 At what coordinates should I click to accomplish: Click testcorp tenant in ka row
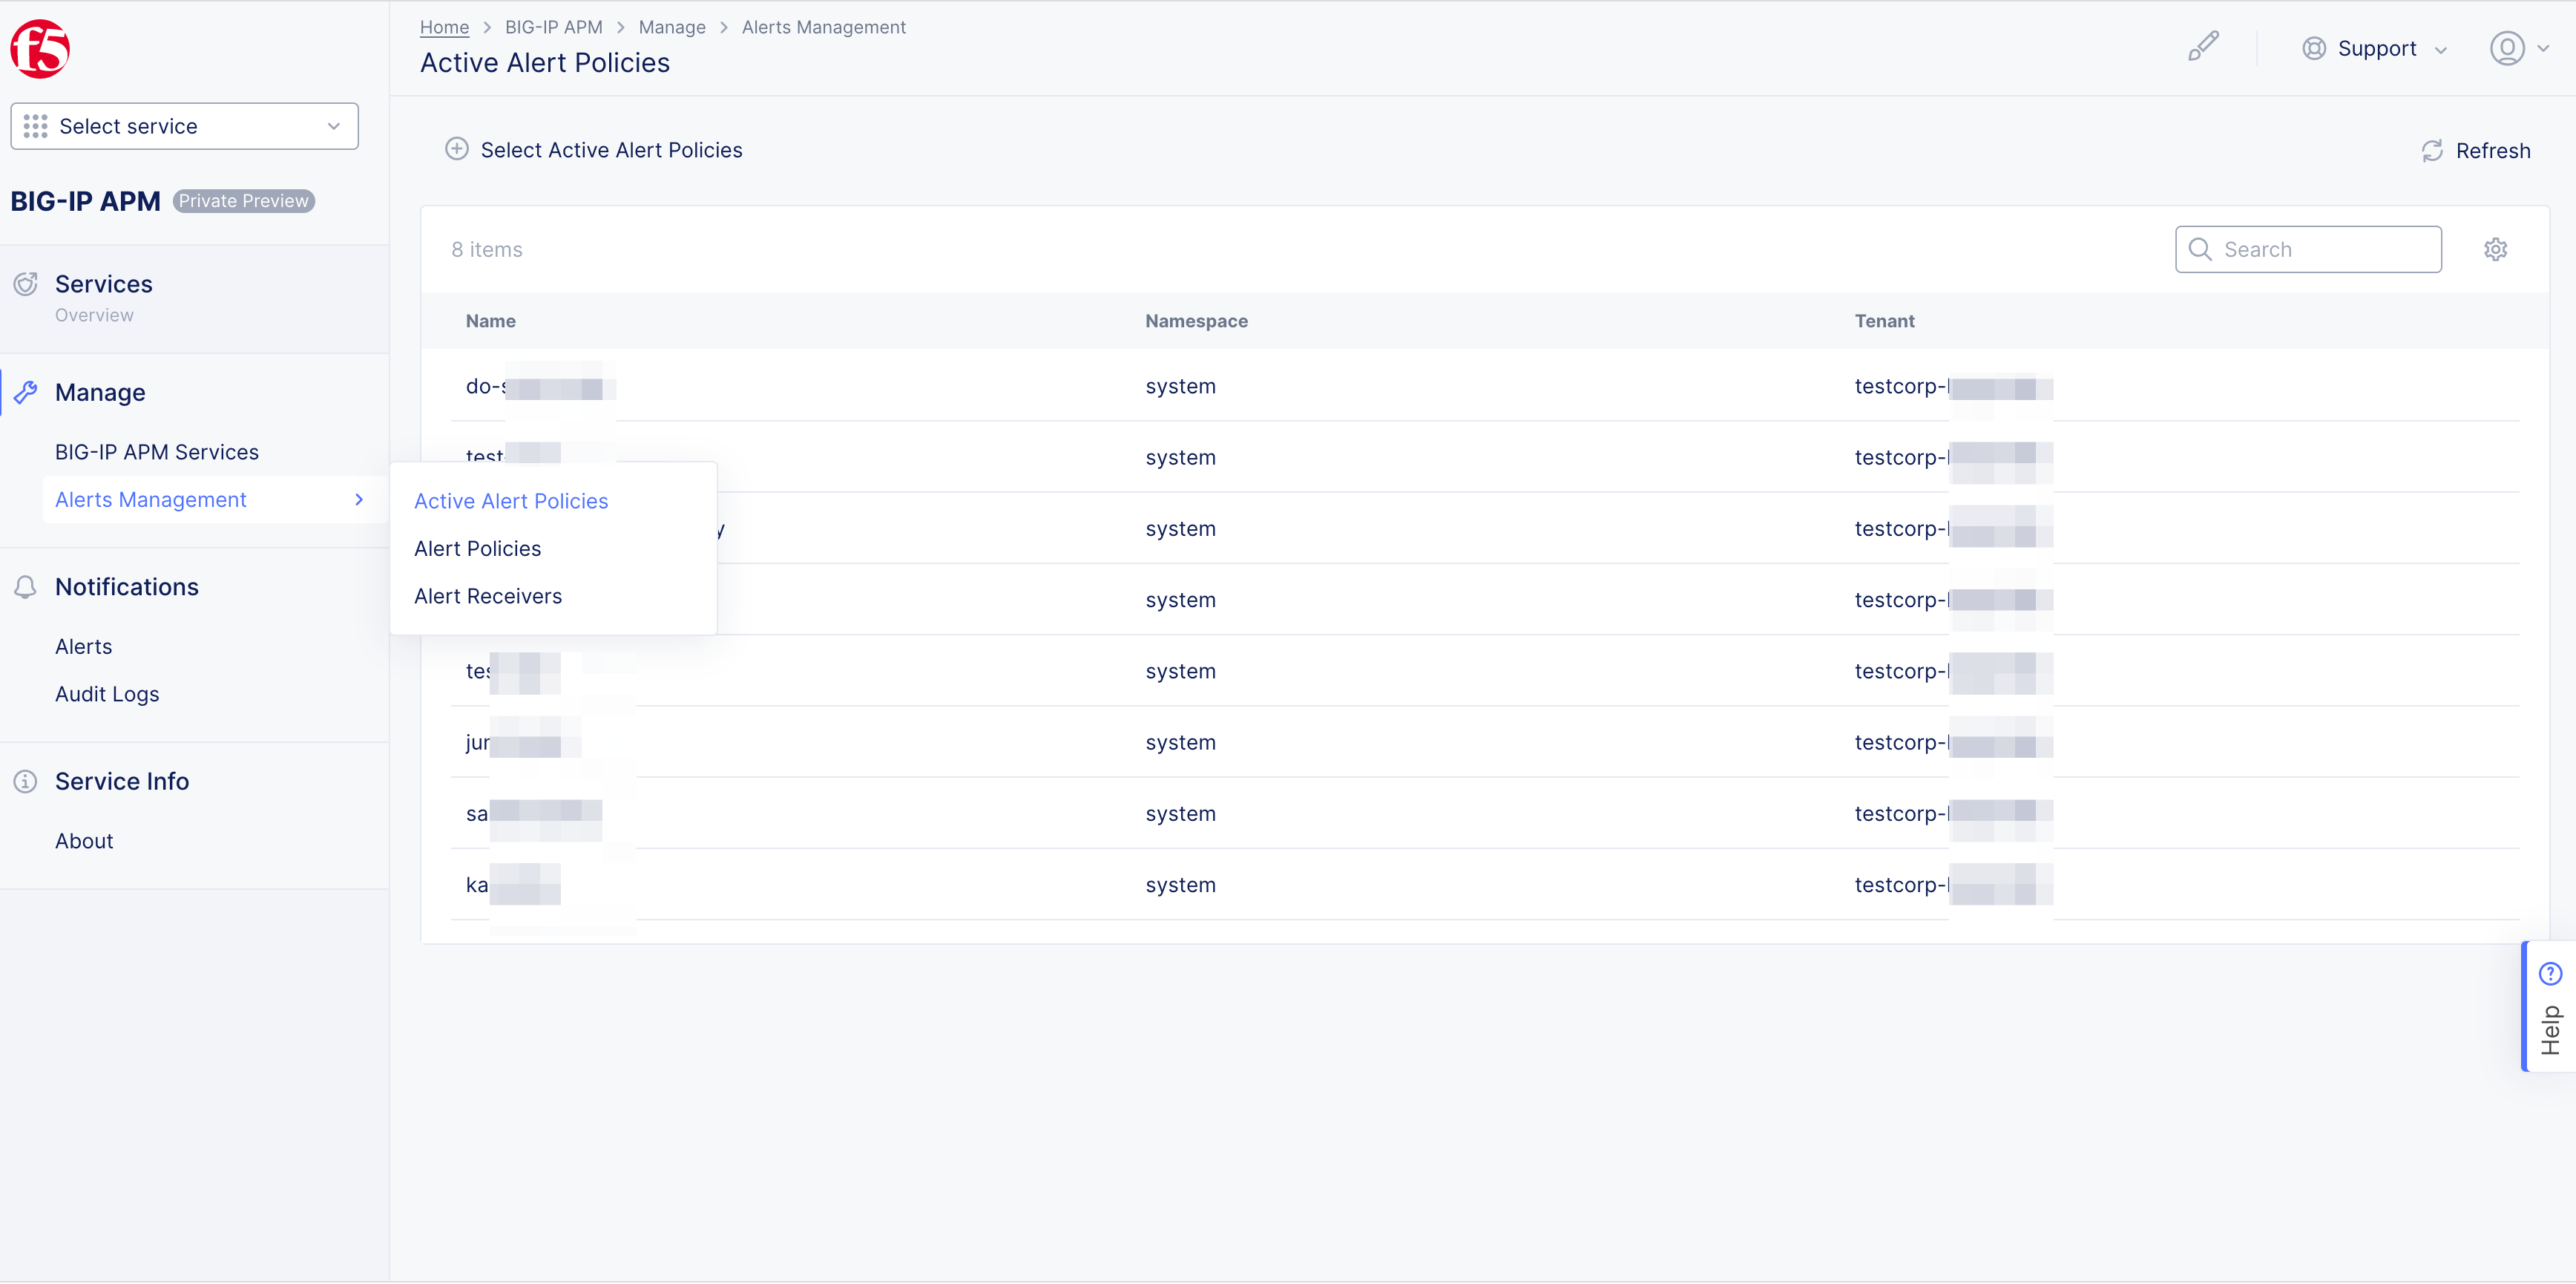click(1953, 885)
